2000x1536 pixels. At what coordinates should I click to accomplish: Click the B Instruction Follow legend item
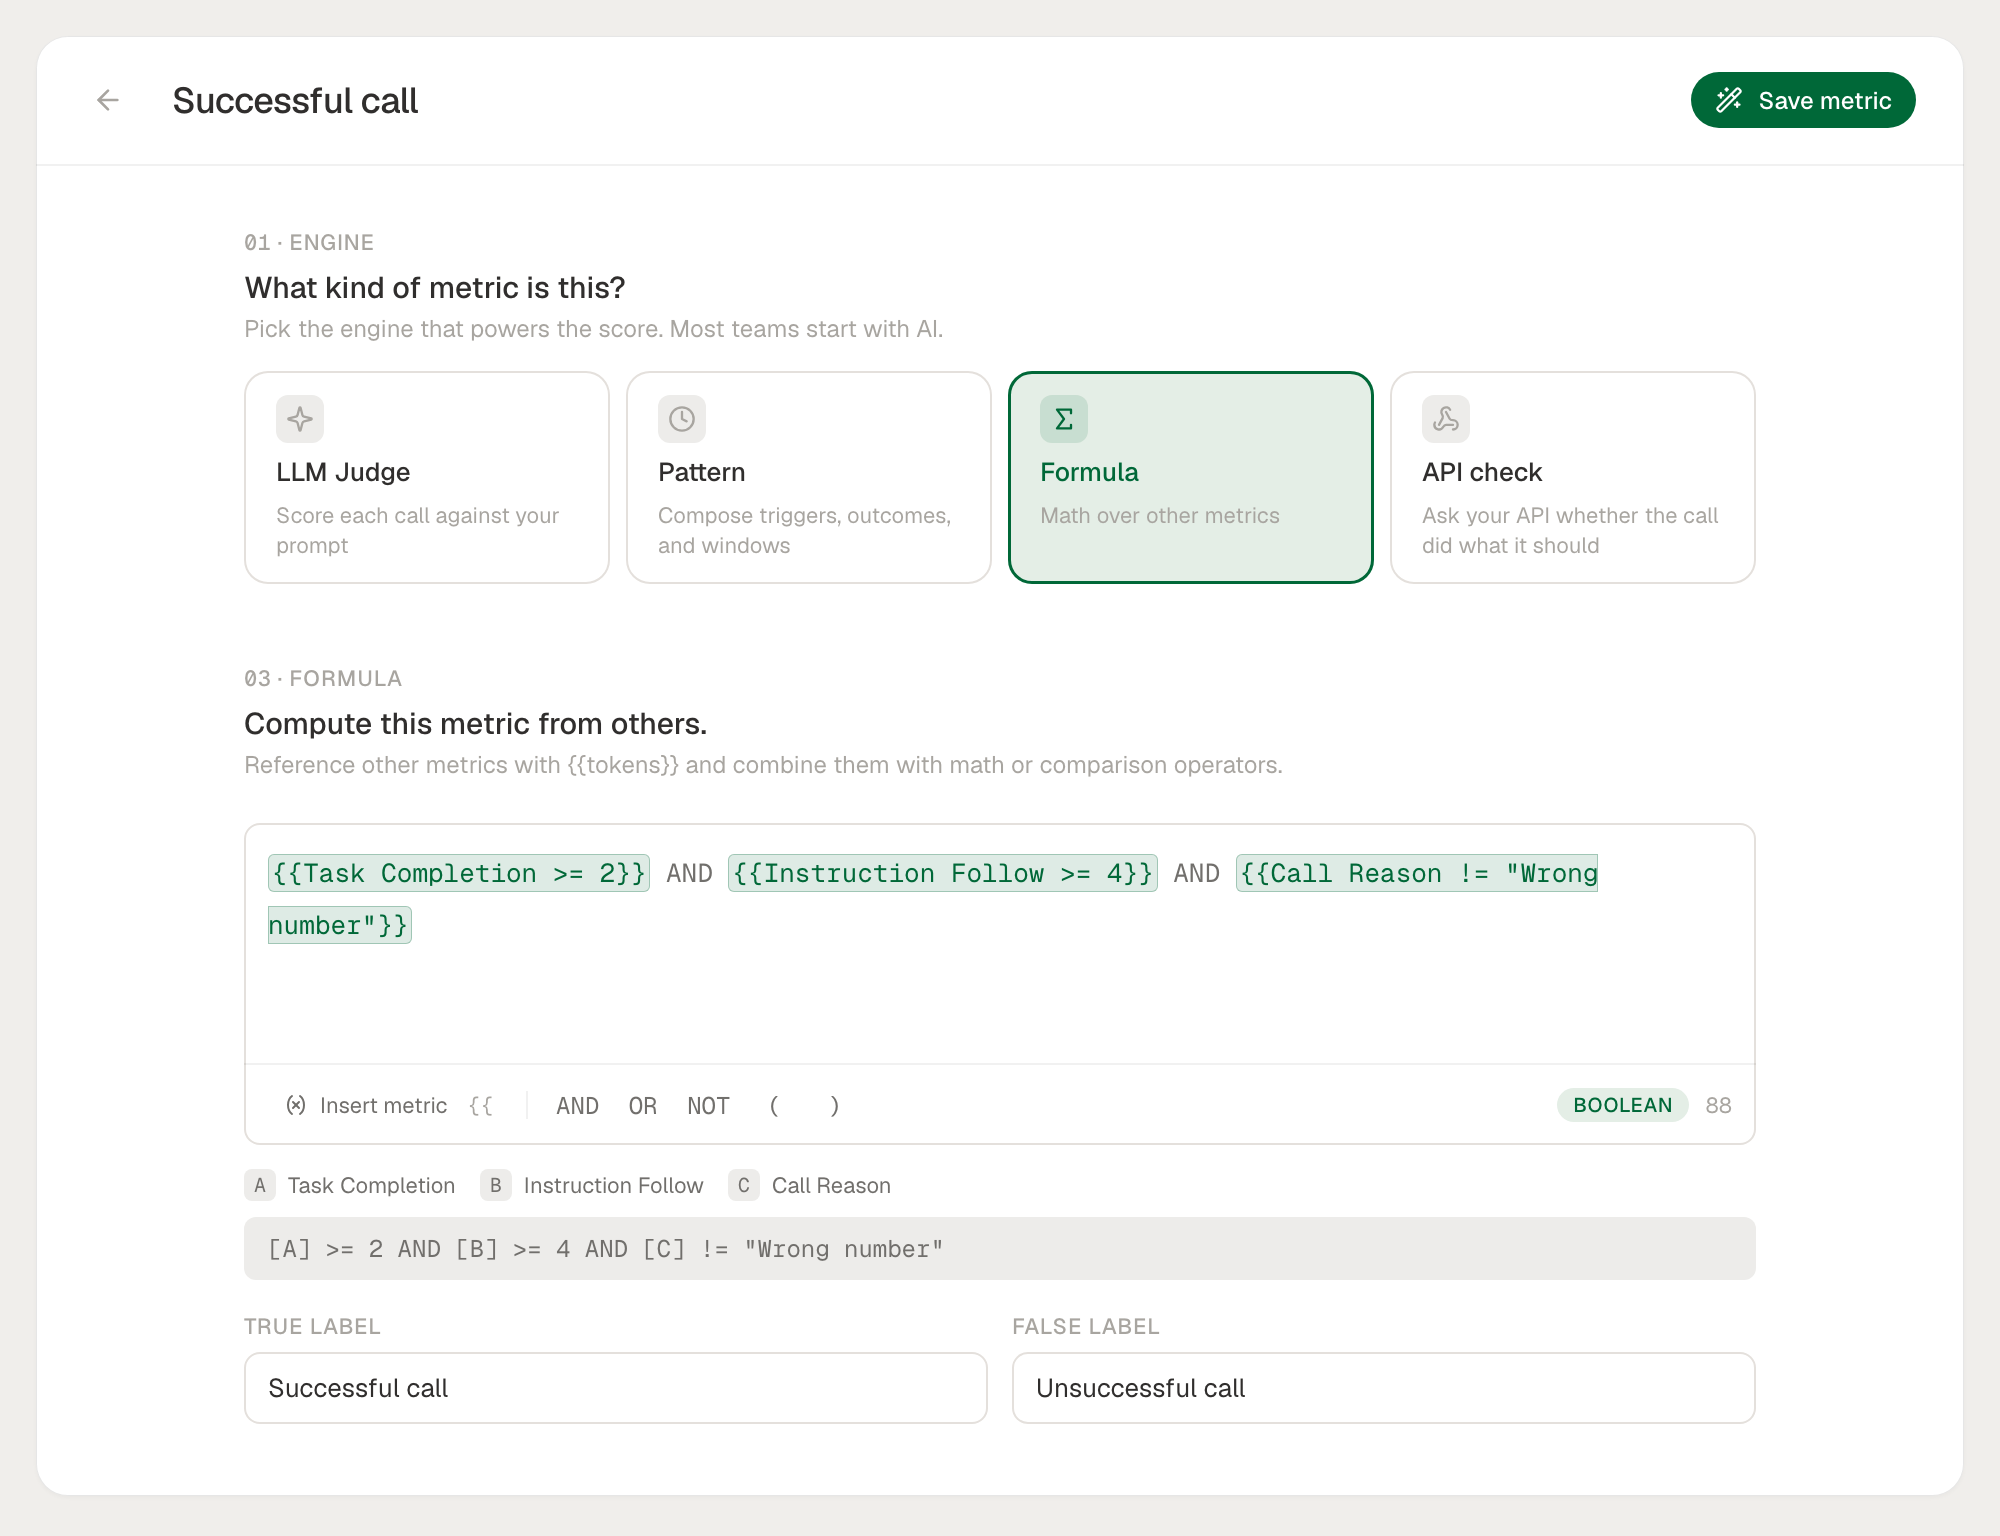click(x=592, y=1185)
